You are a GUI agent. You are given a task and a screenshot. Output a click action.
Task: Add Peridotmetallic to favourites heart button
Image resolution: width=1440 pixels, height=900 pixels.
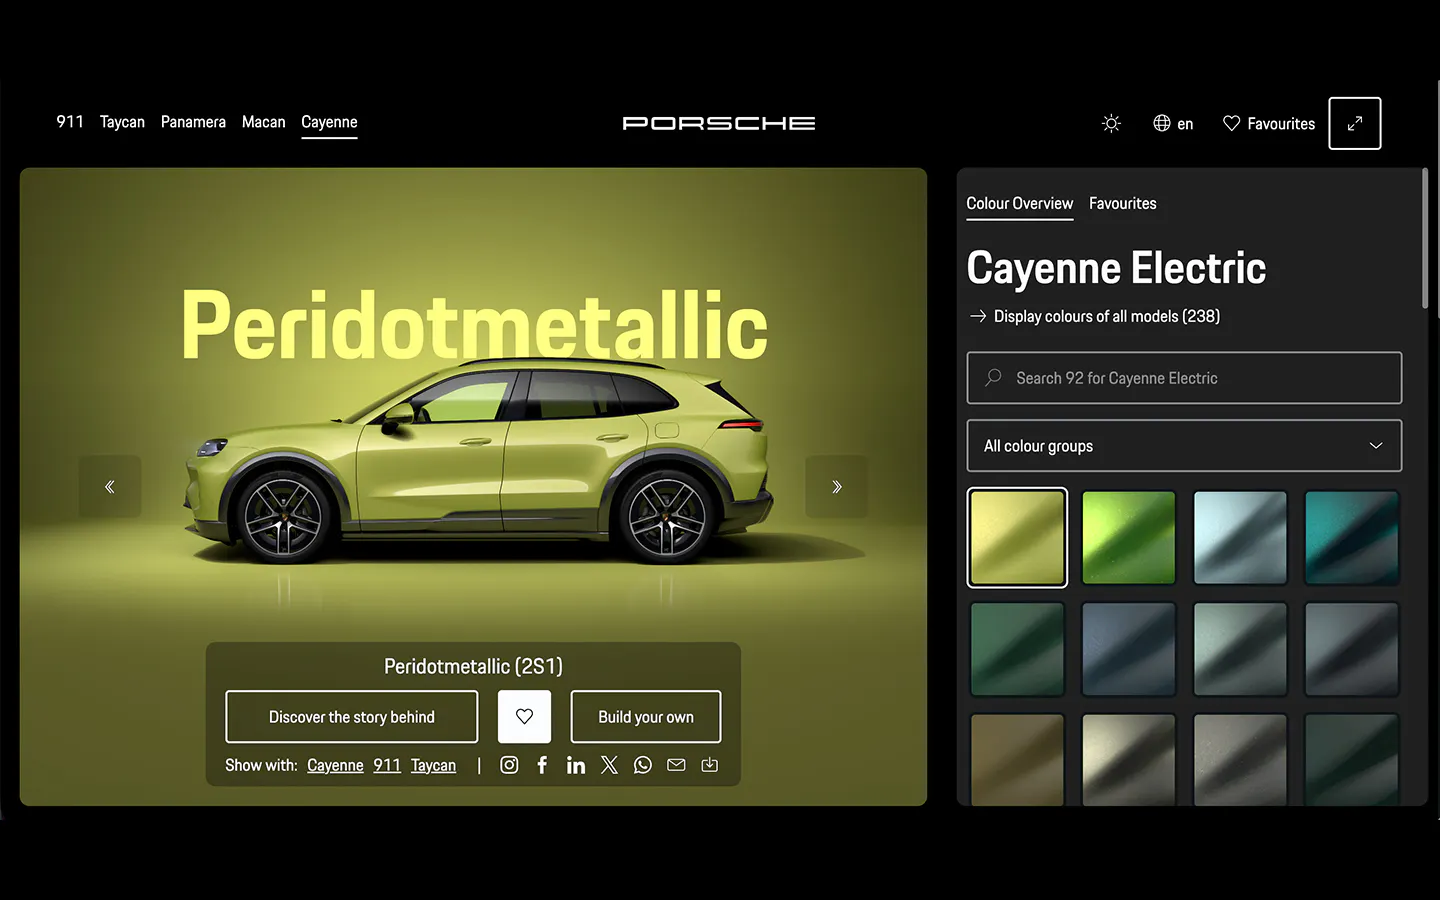(x=524, y=716)
